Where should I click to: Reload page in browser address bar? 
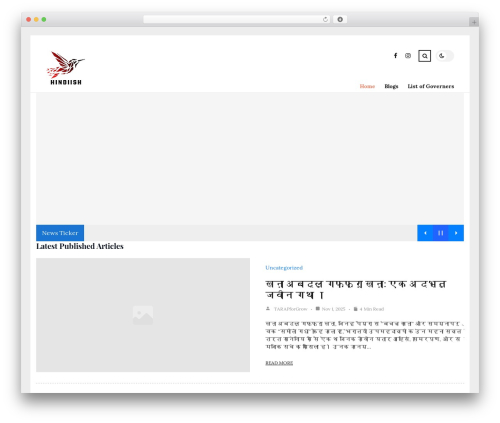tap(325, 20)
